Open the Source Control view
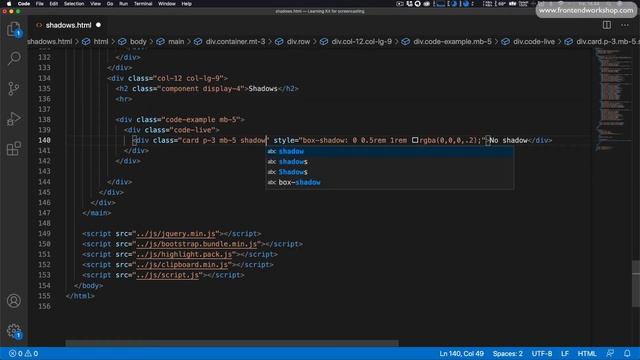 [14, 89]
